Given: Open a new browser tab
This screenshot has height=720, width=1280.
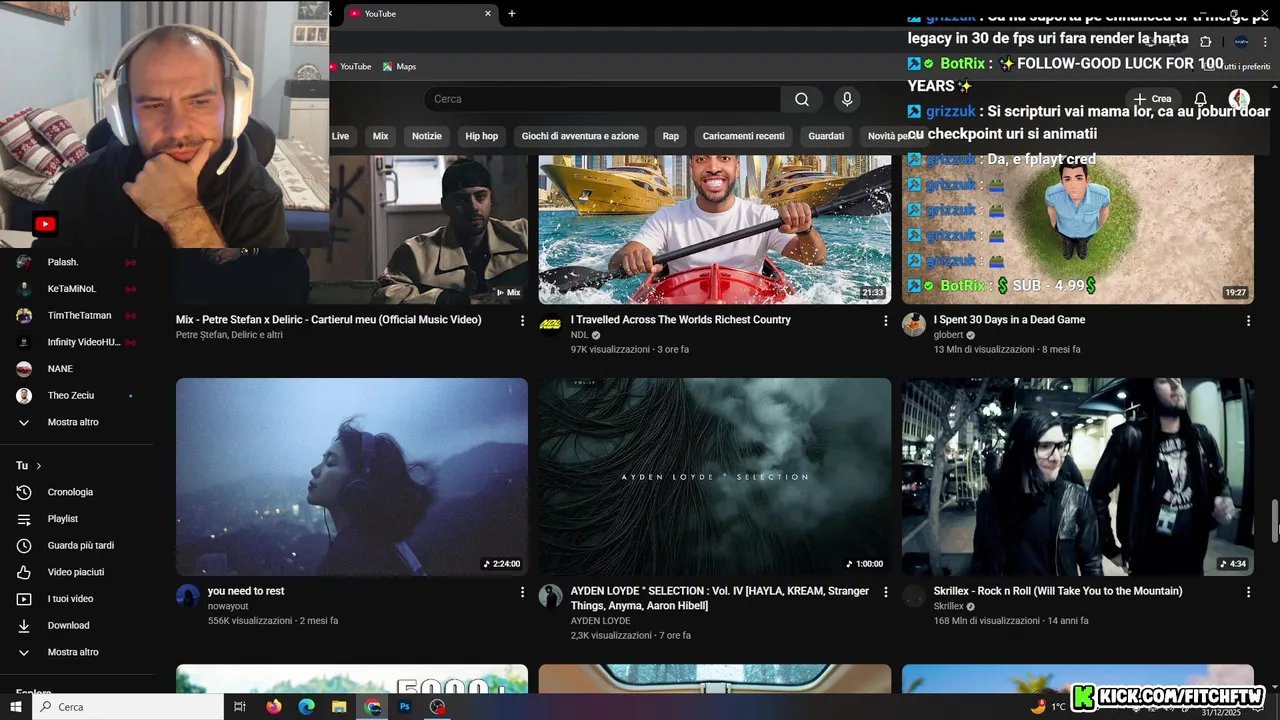Looking at the screenshot, I should pyautogui.click(x=512, y=14).
